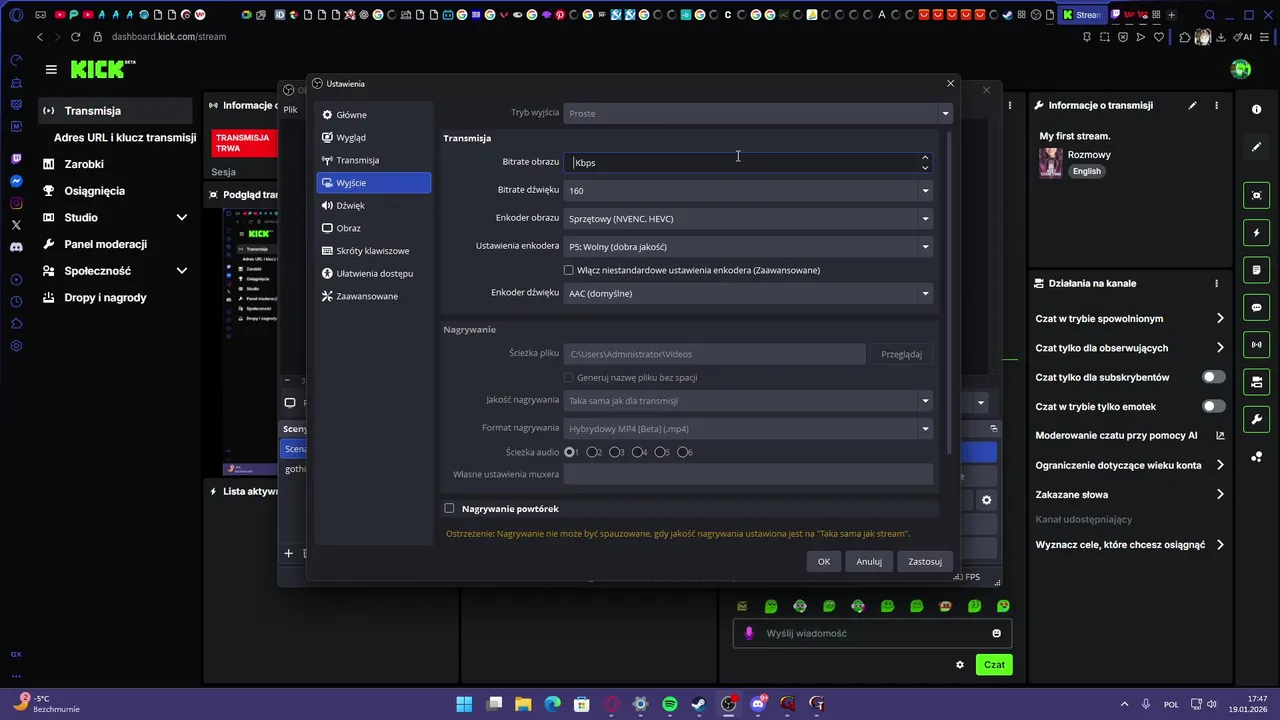The width and height of the screenshot is (1280, 720).
Task: Edit stream information with pencil icon
Action: click(1192, 105)
